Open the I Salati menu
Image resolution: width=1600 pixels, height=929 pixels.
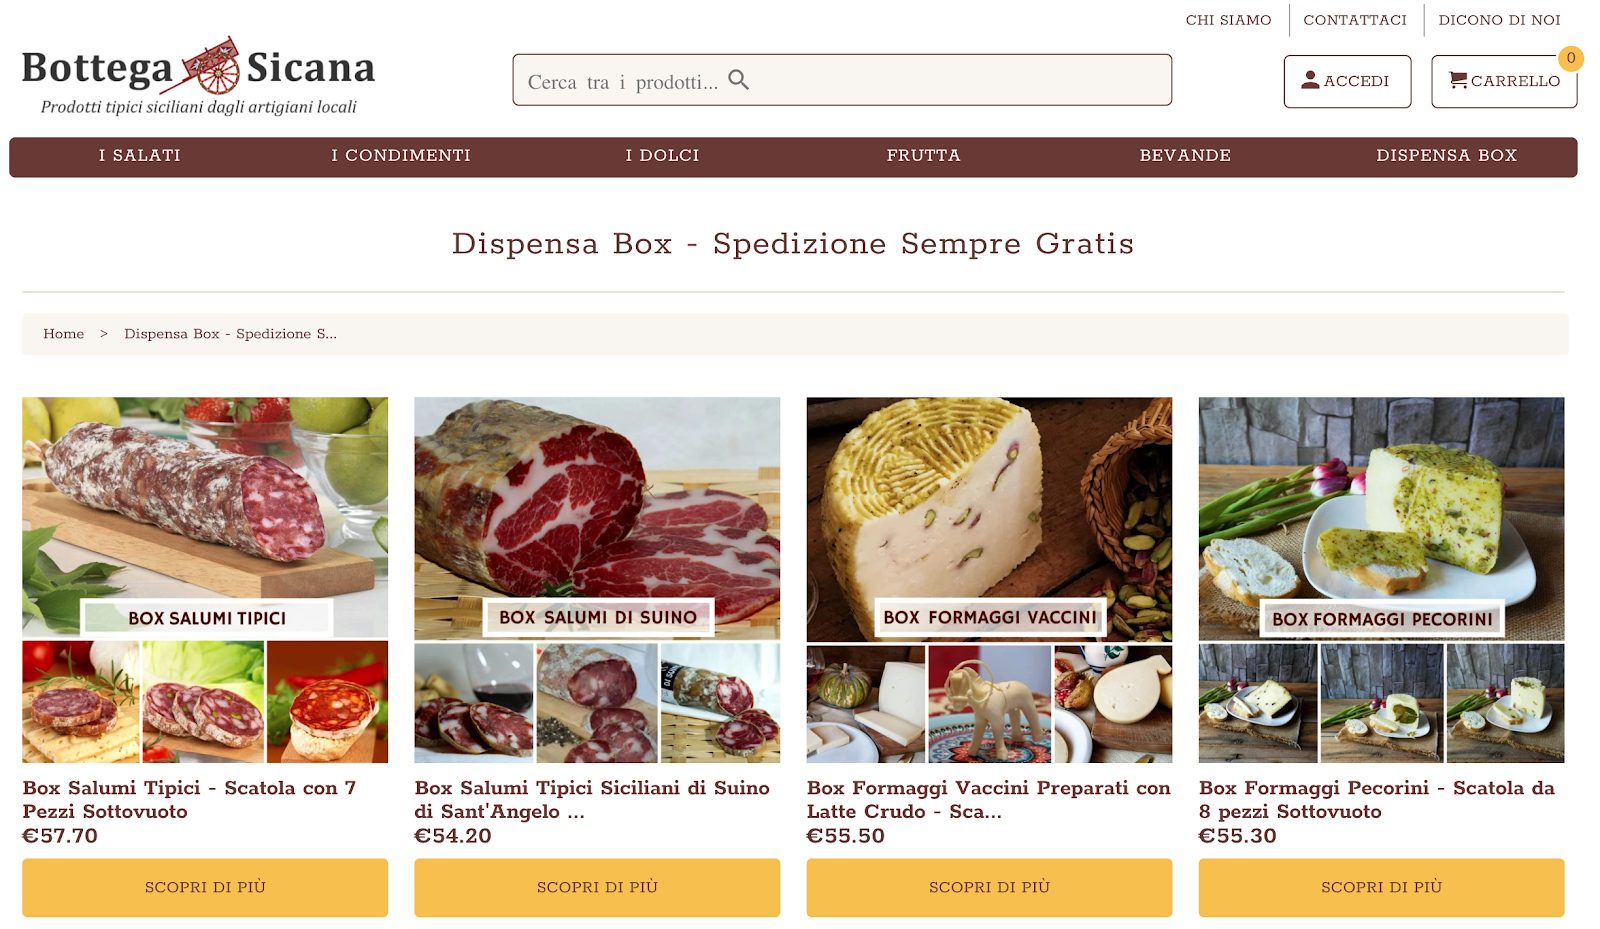point(140,156)
